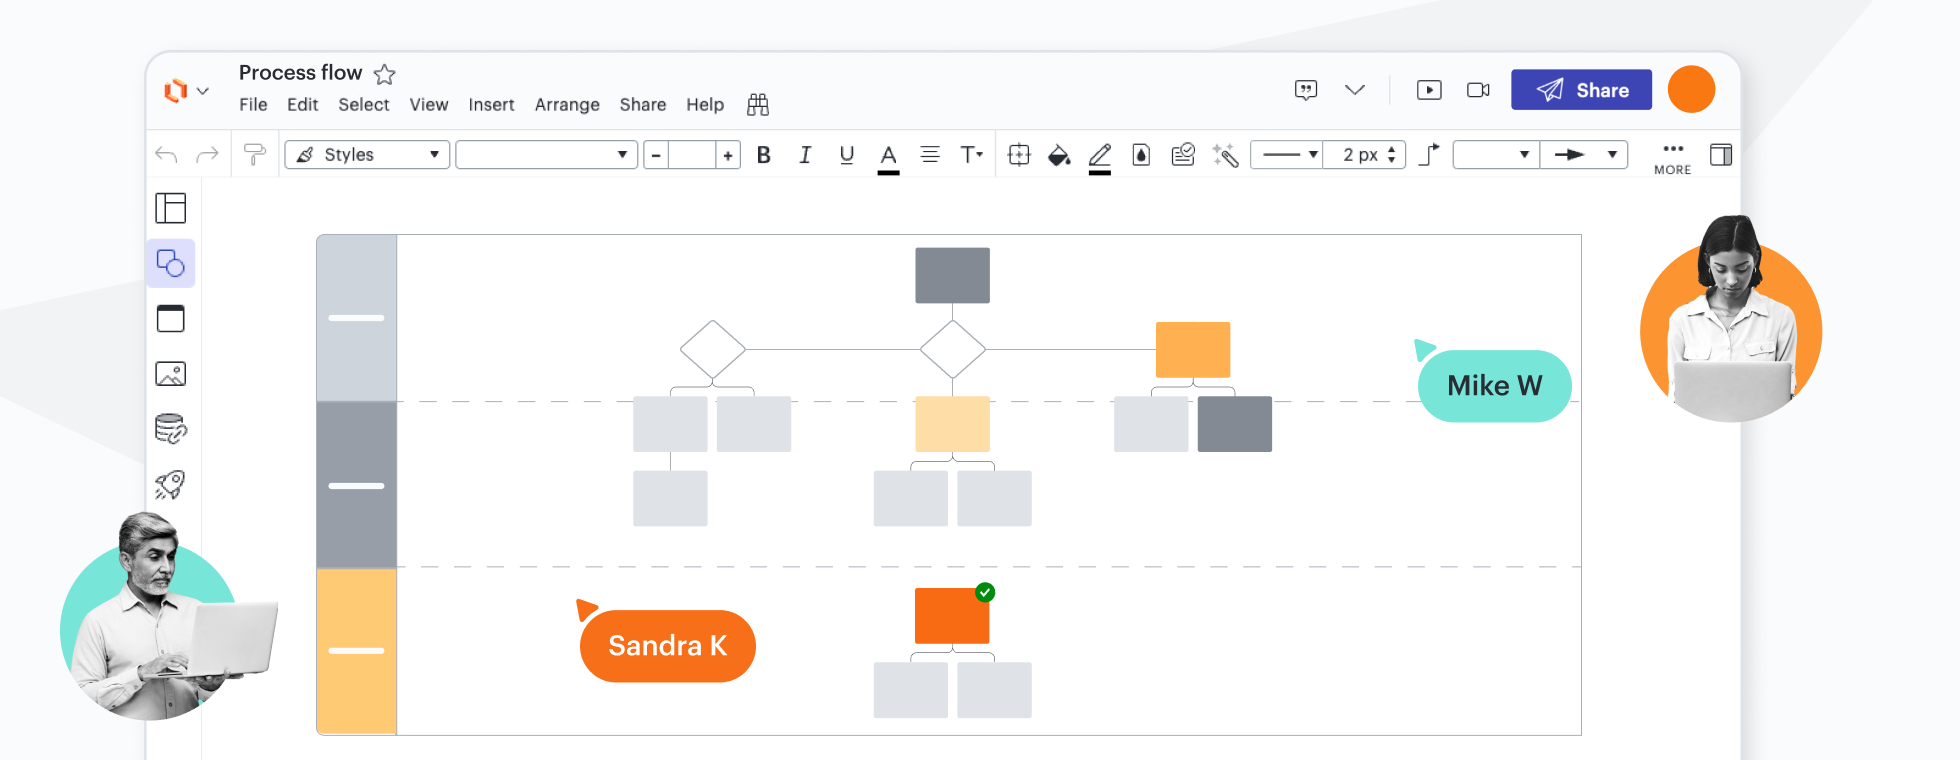Toggle italic text formatting
This screenshot has height=760, width=1960.
805,155
